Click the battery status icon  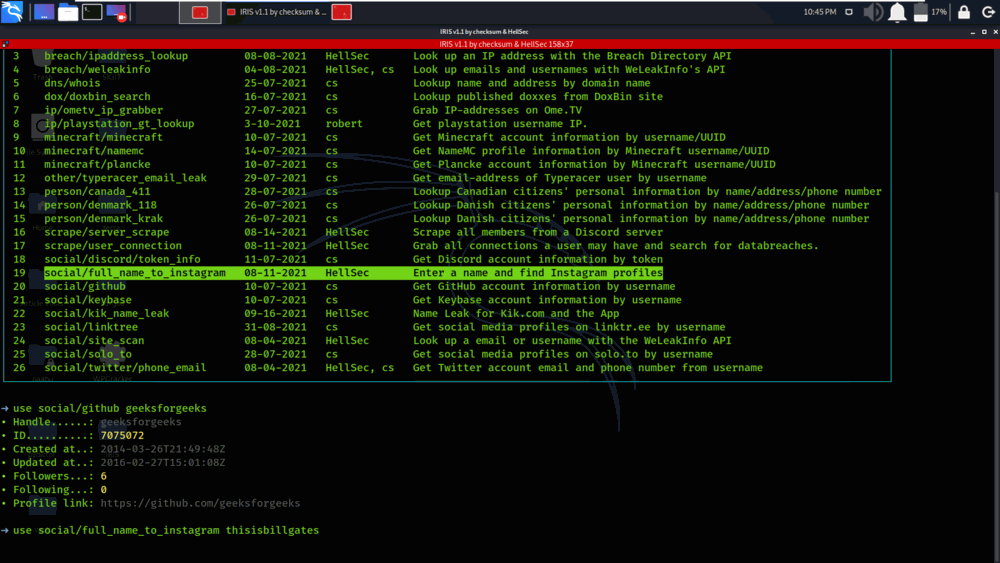(x=921, y=12)
